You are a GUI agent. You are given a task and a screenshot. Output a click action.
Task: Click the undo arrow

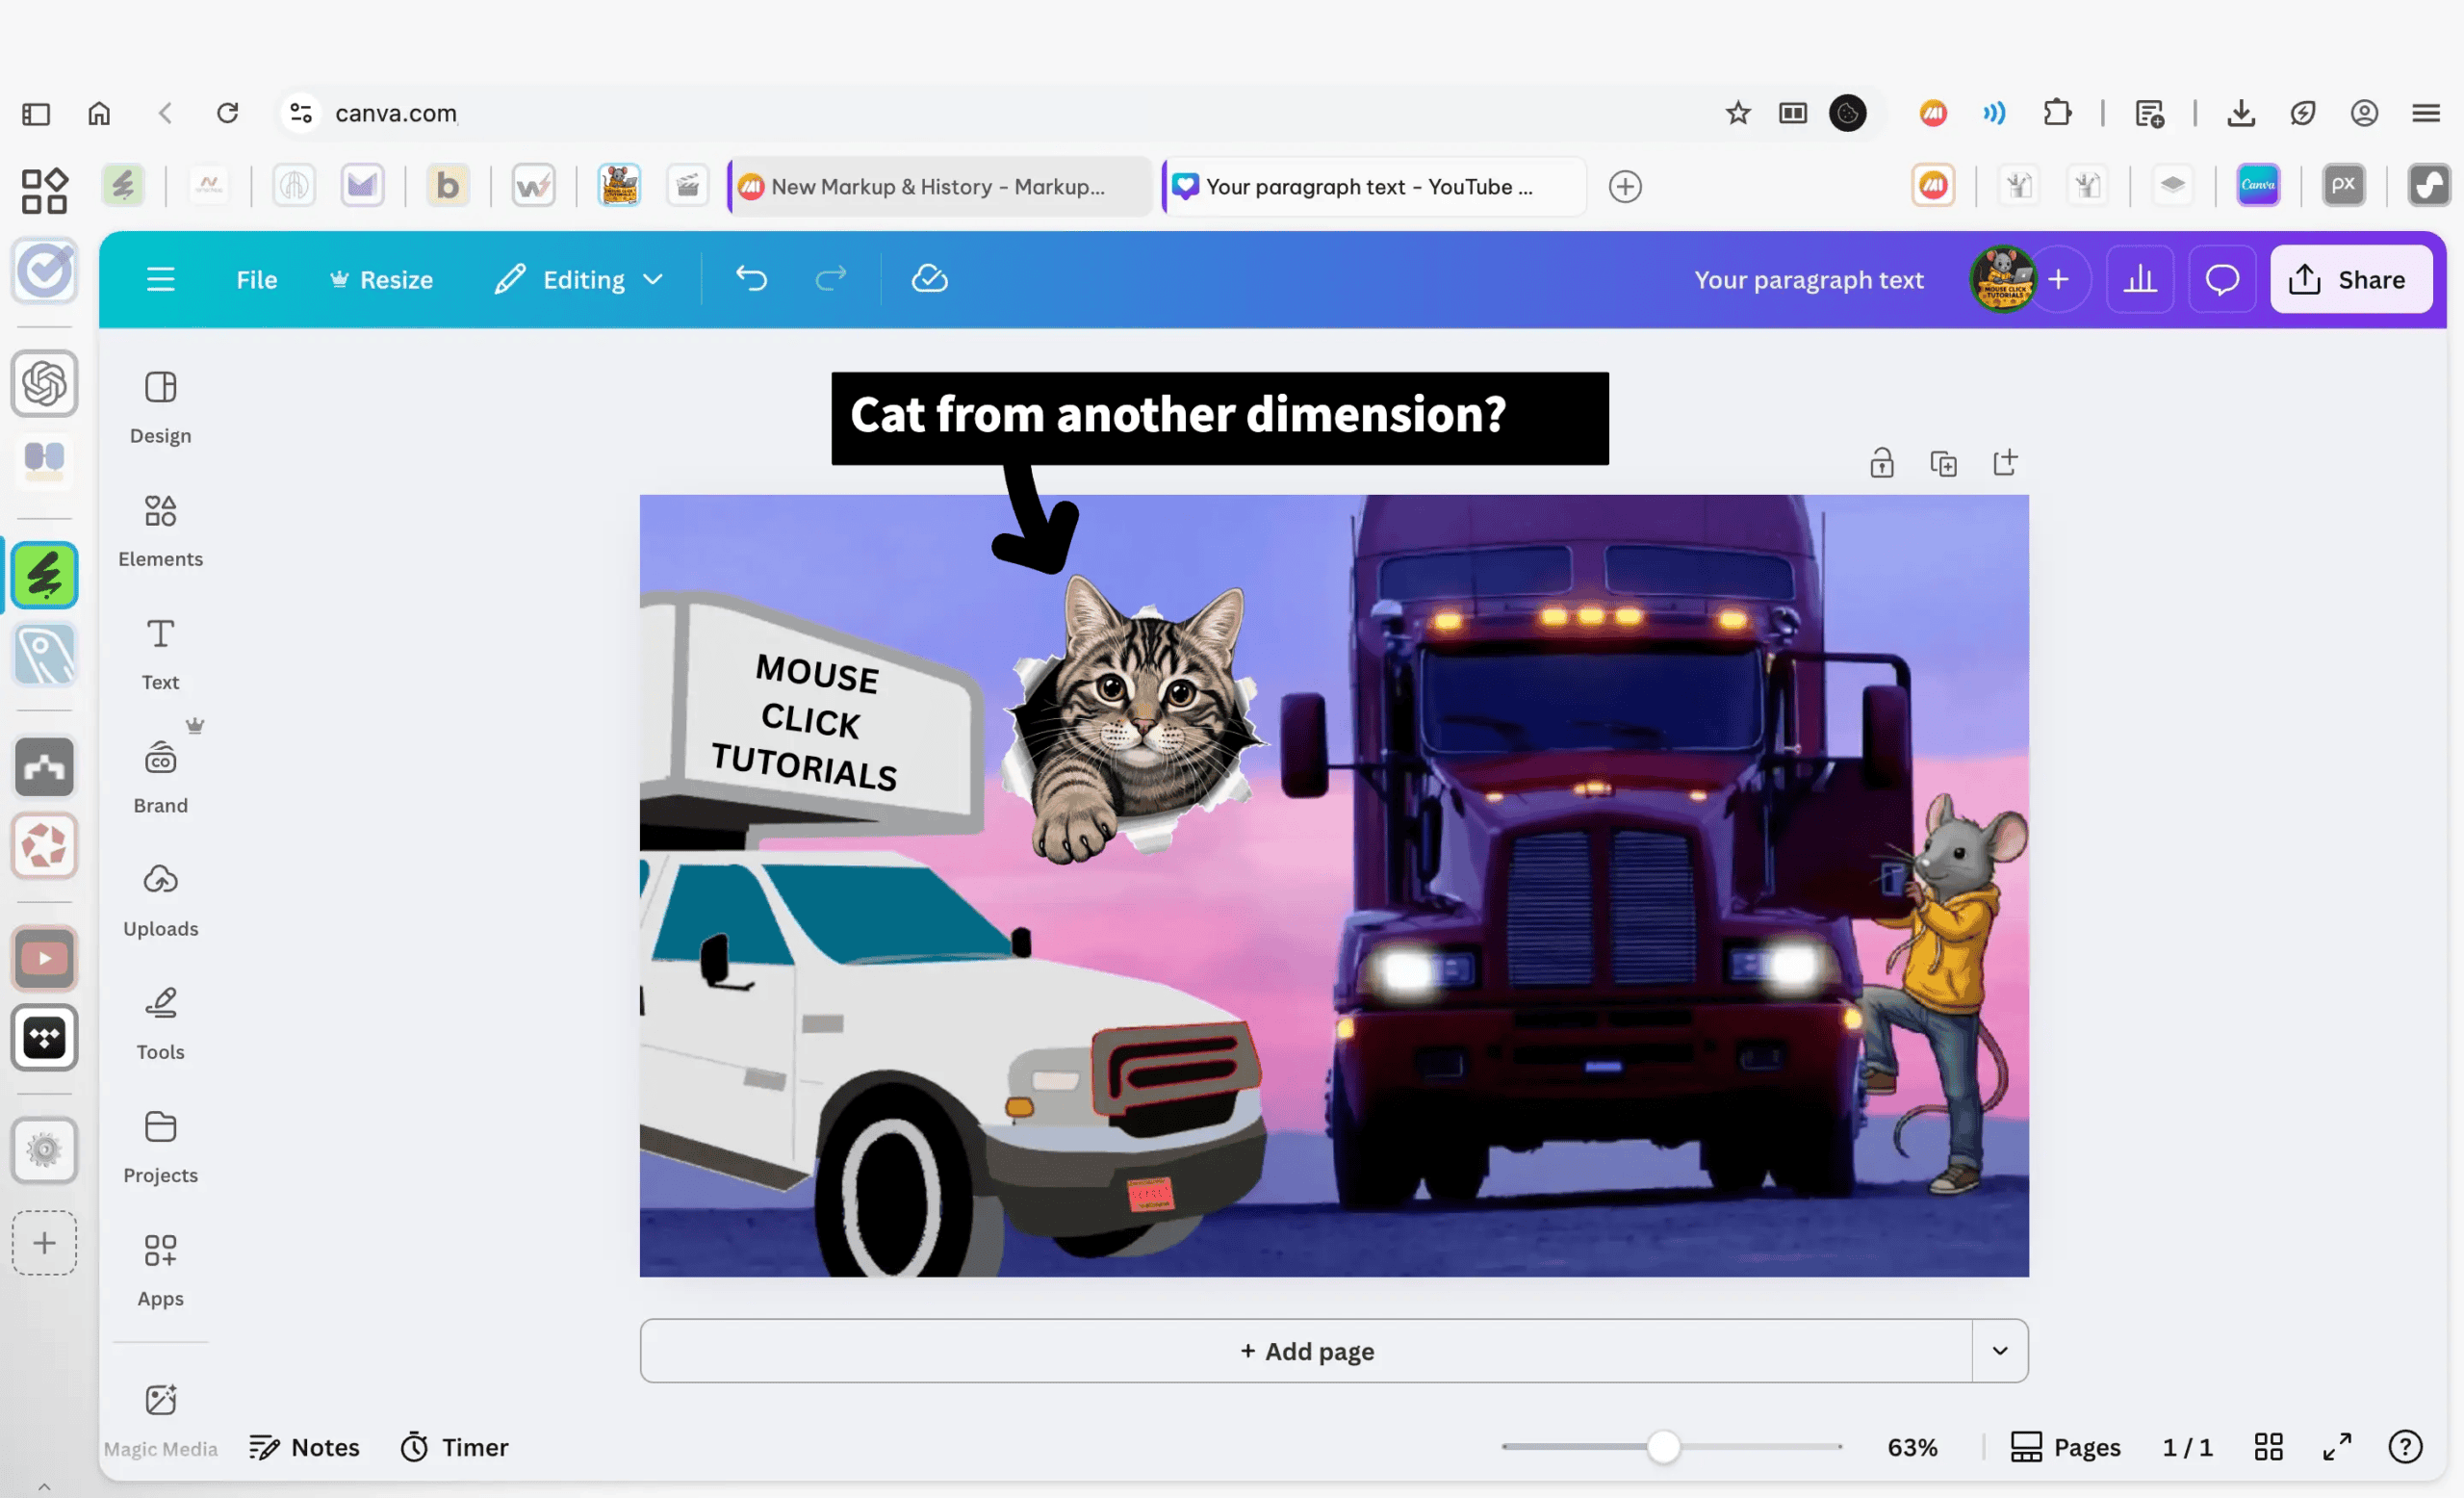click(751, 279)
